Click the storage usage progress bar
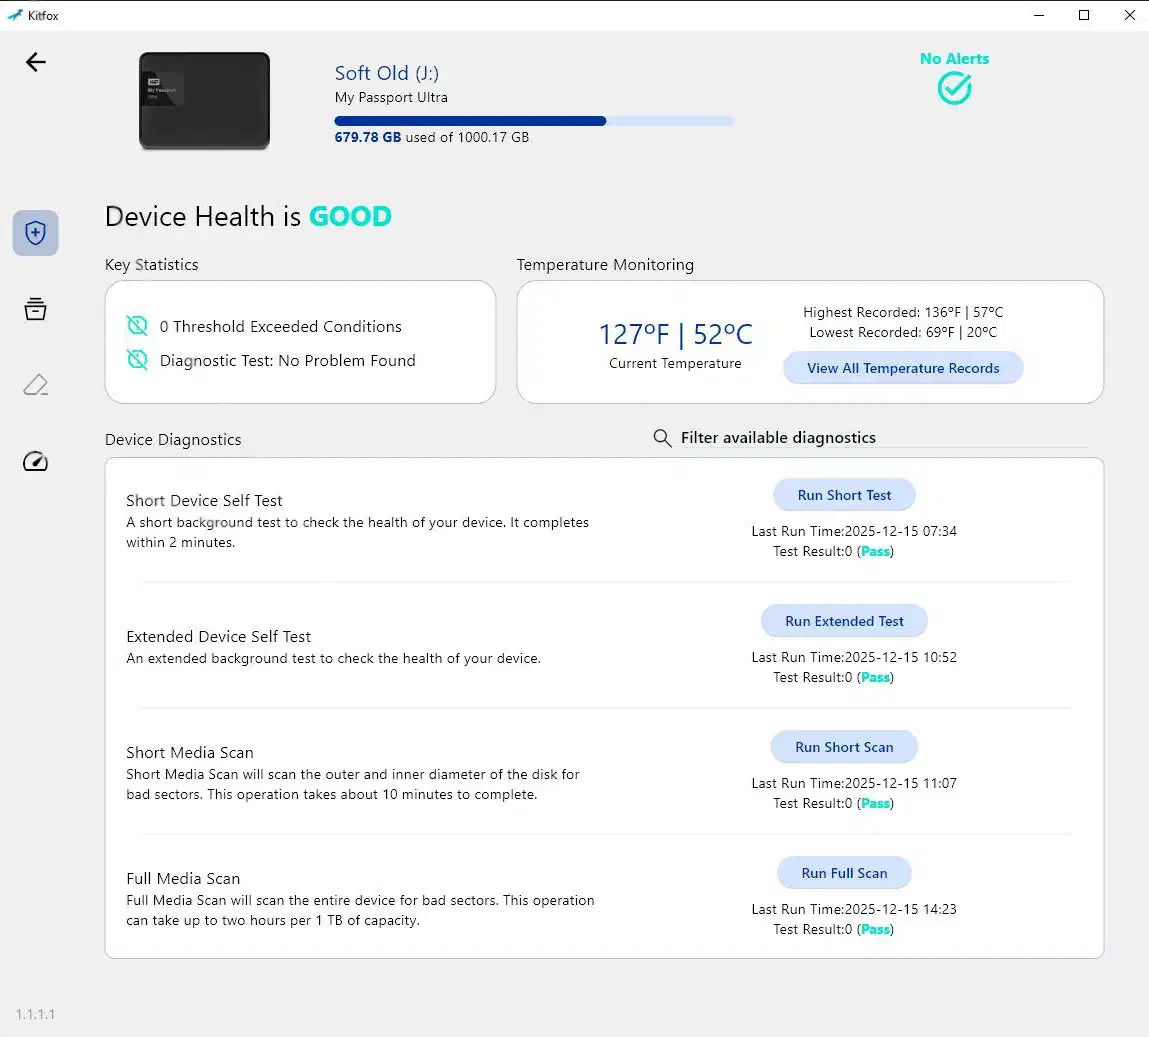The width and height of the screenshot is (1149, 1037). click(533, 121)
